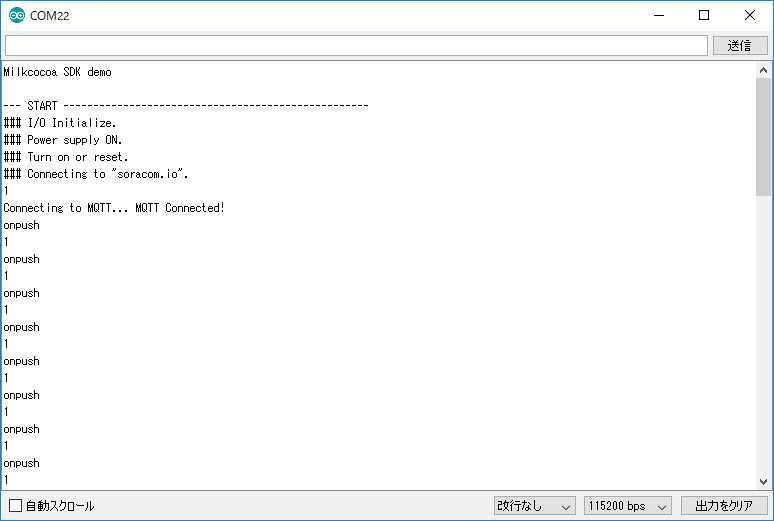Screen dimensions: 774x521
Task: Close the COM22 serial monitor window
Action: pyautogui.click(x=750, y=15)
